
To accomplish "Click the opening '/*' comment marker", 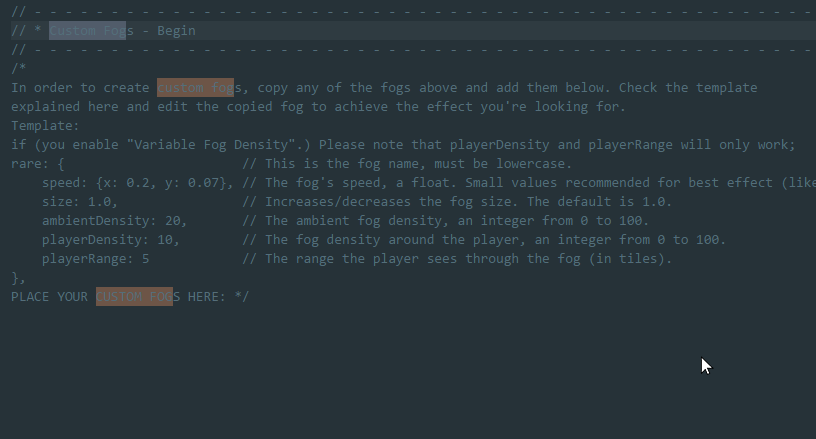I will 19,68.
